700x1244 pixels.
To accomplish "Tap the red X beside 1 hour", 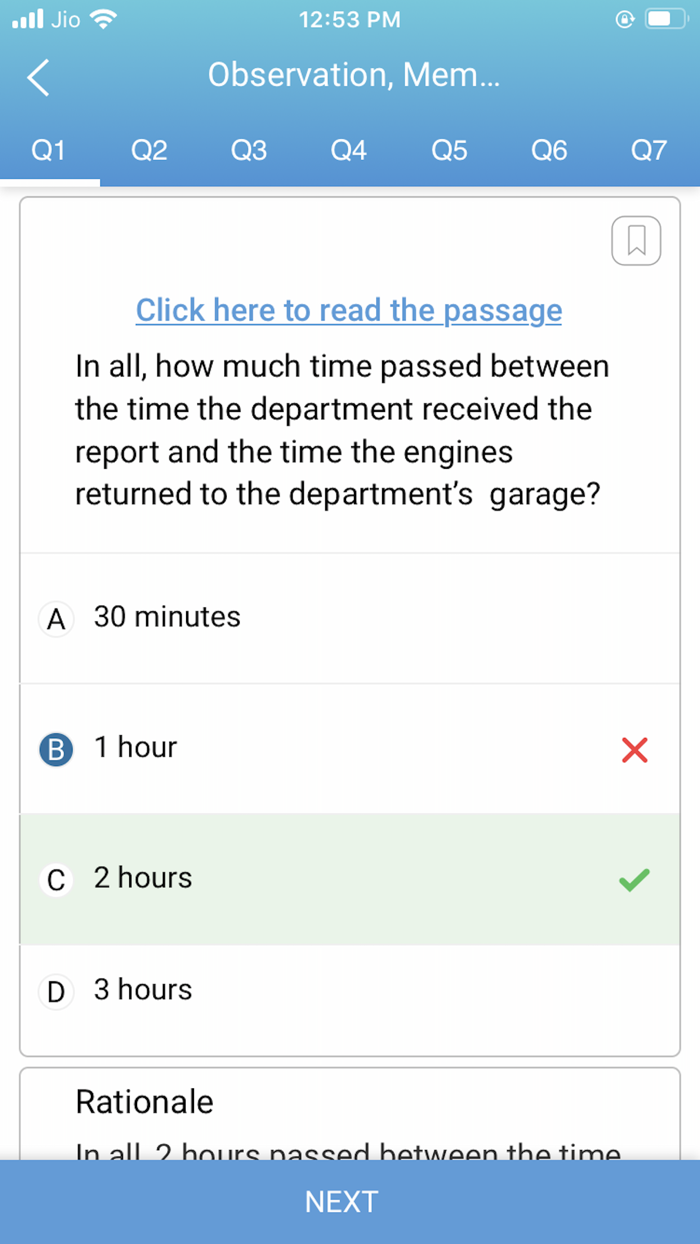I will click(x=634, y=749).
